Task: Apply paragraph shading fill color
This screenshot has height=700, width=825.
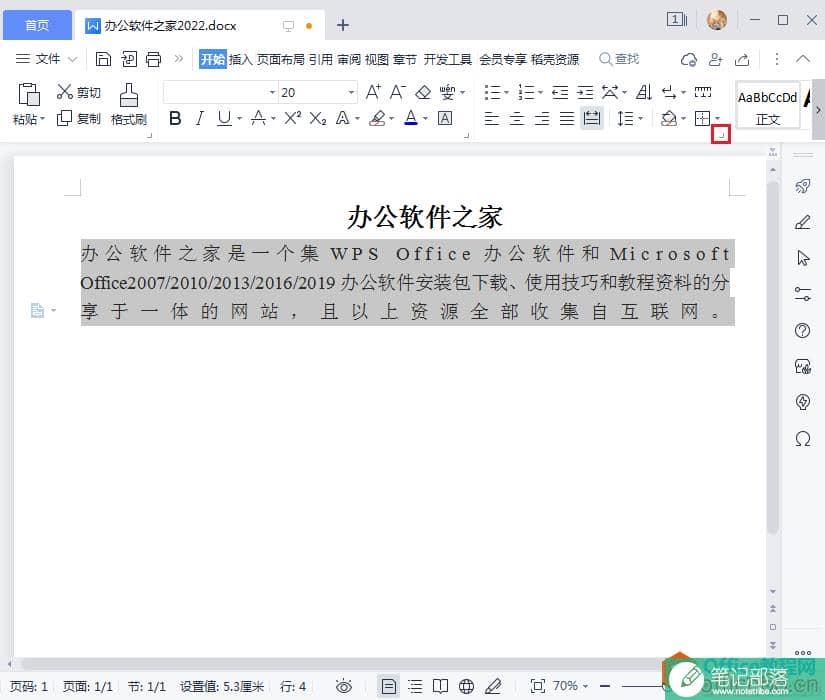Action: pos(668,118)
